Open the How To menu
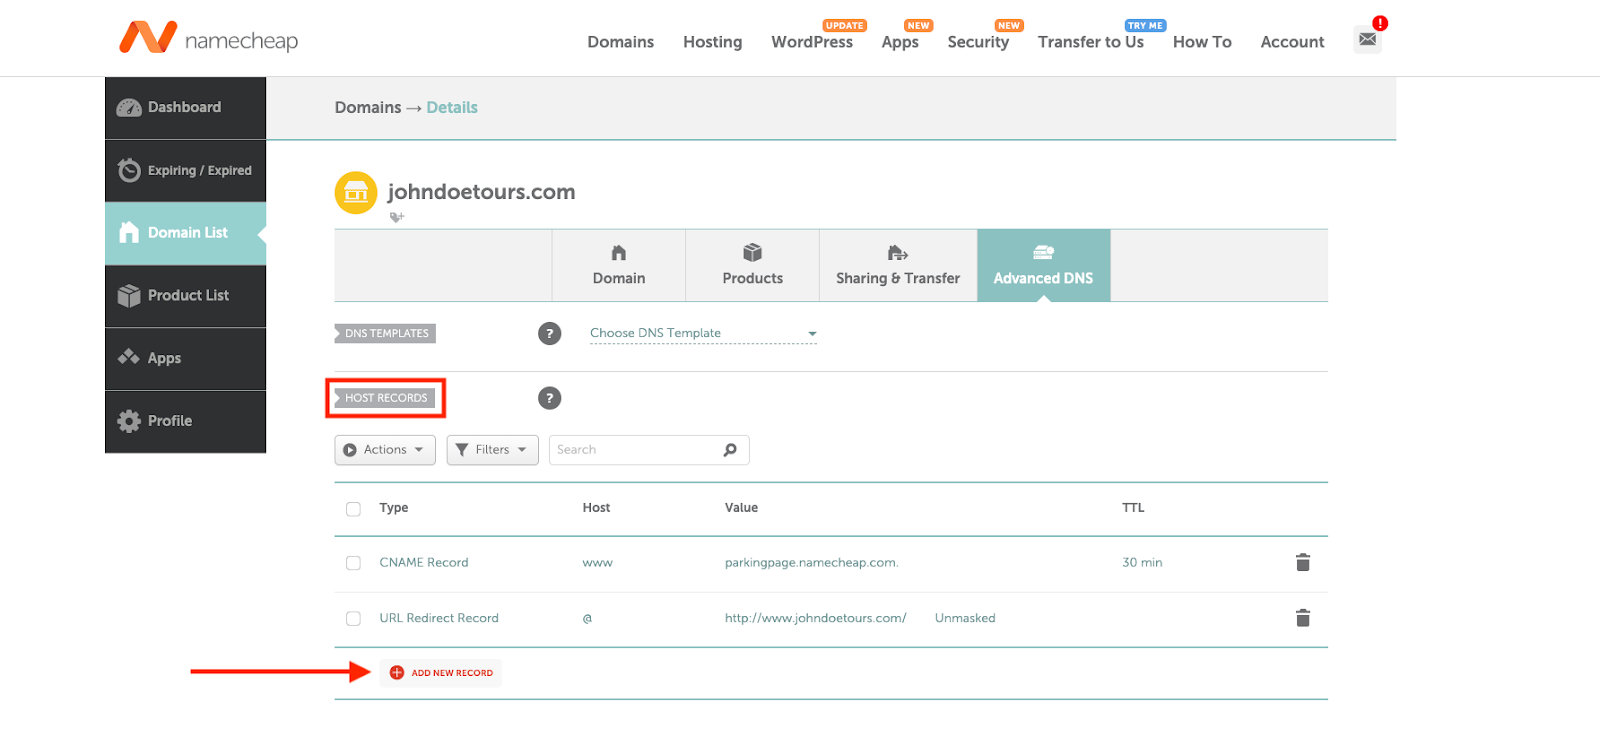This screenshot has width=1600, height=754. [x=1202, y=42]
